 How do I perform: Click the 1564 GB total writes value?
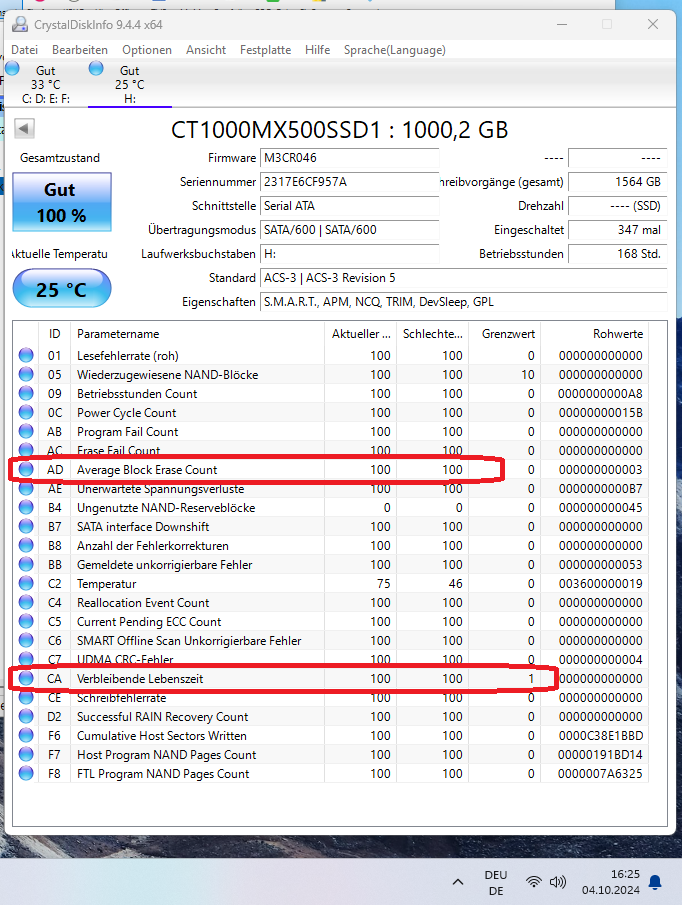click(x=617, y=182)
